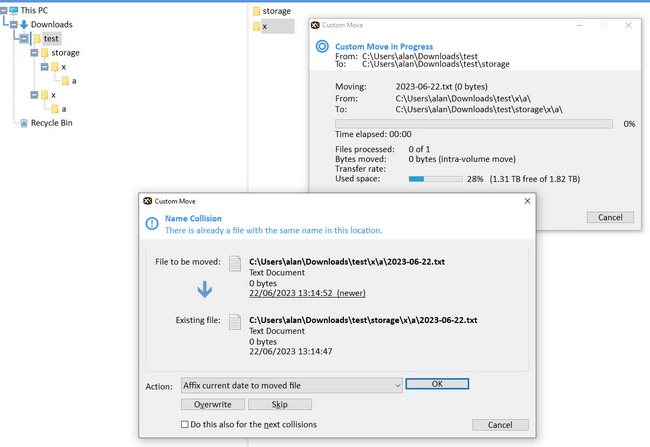Collapse the x node under storage
This screenshot has width=650, height=447.
coord(44,67)
